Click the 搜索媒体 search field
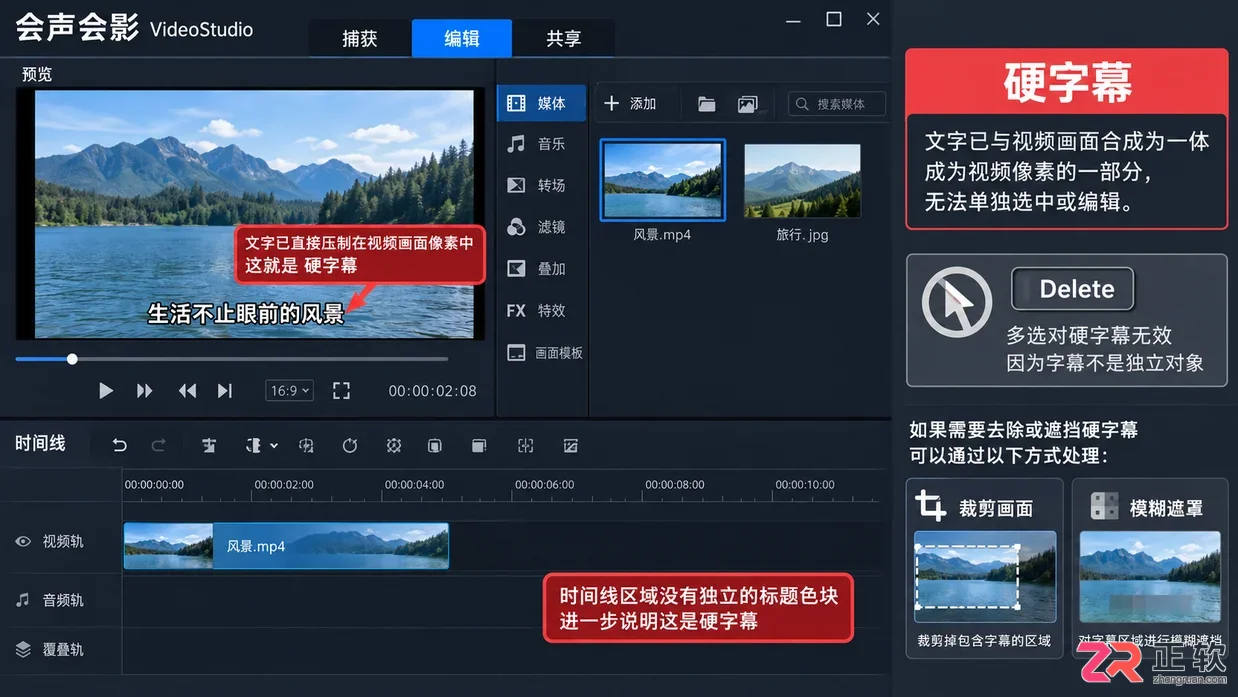The height and width of the screenshot is (697, 1238). [837, 104]
